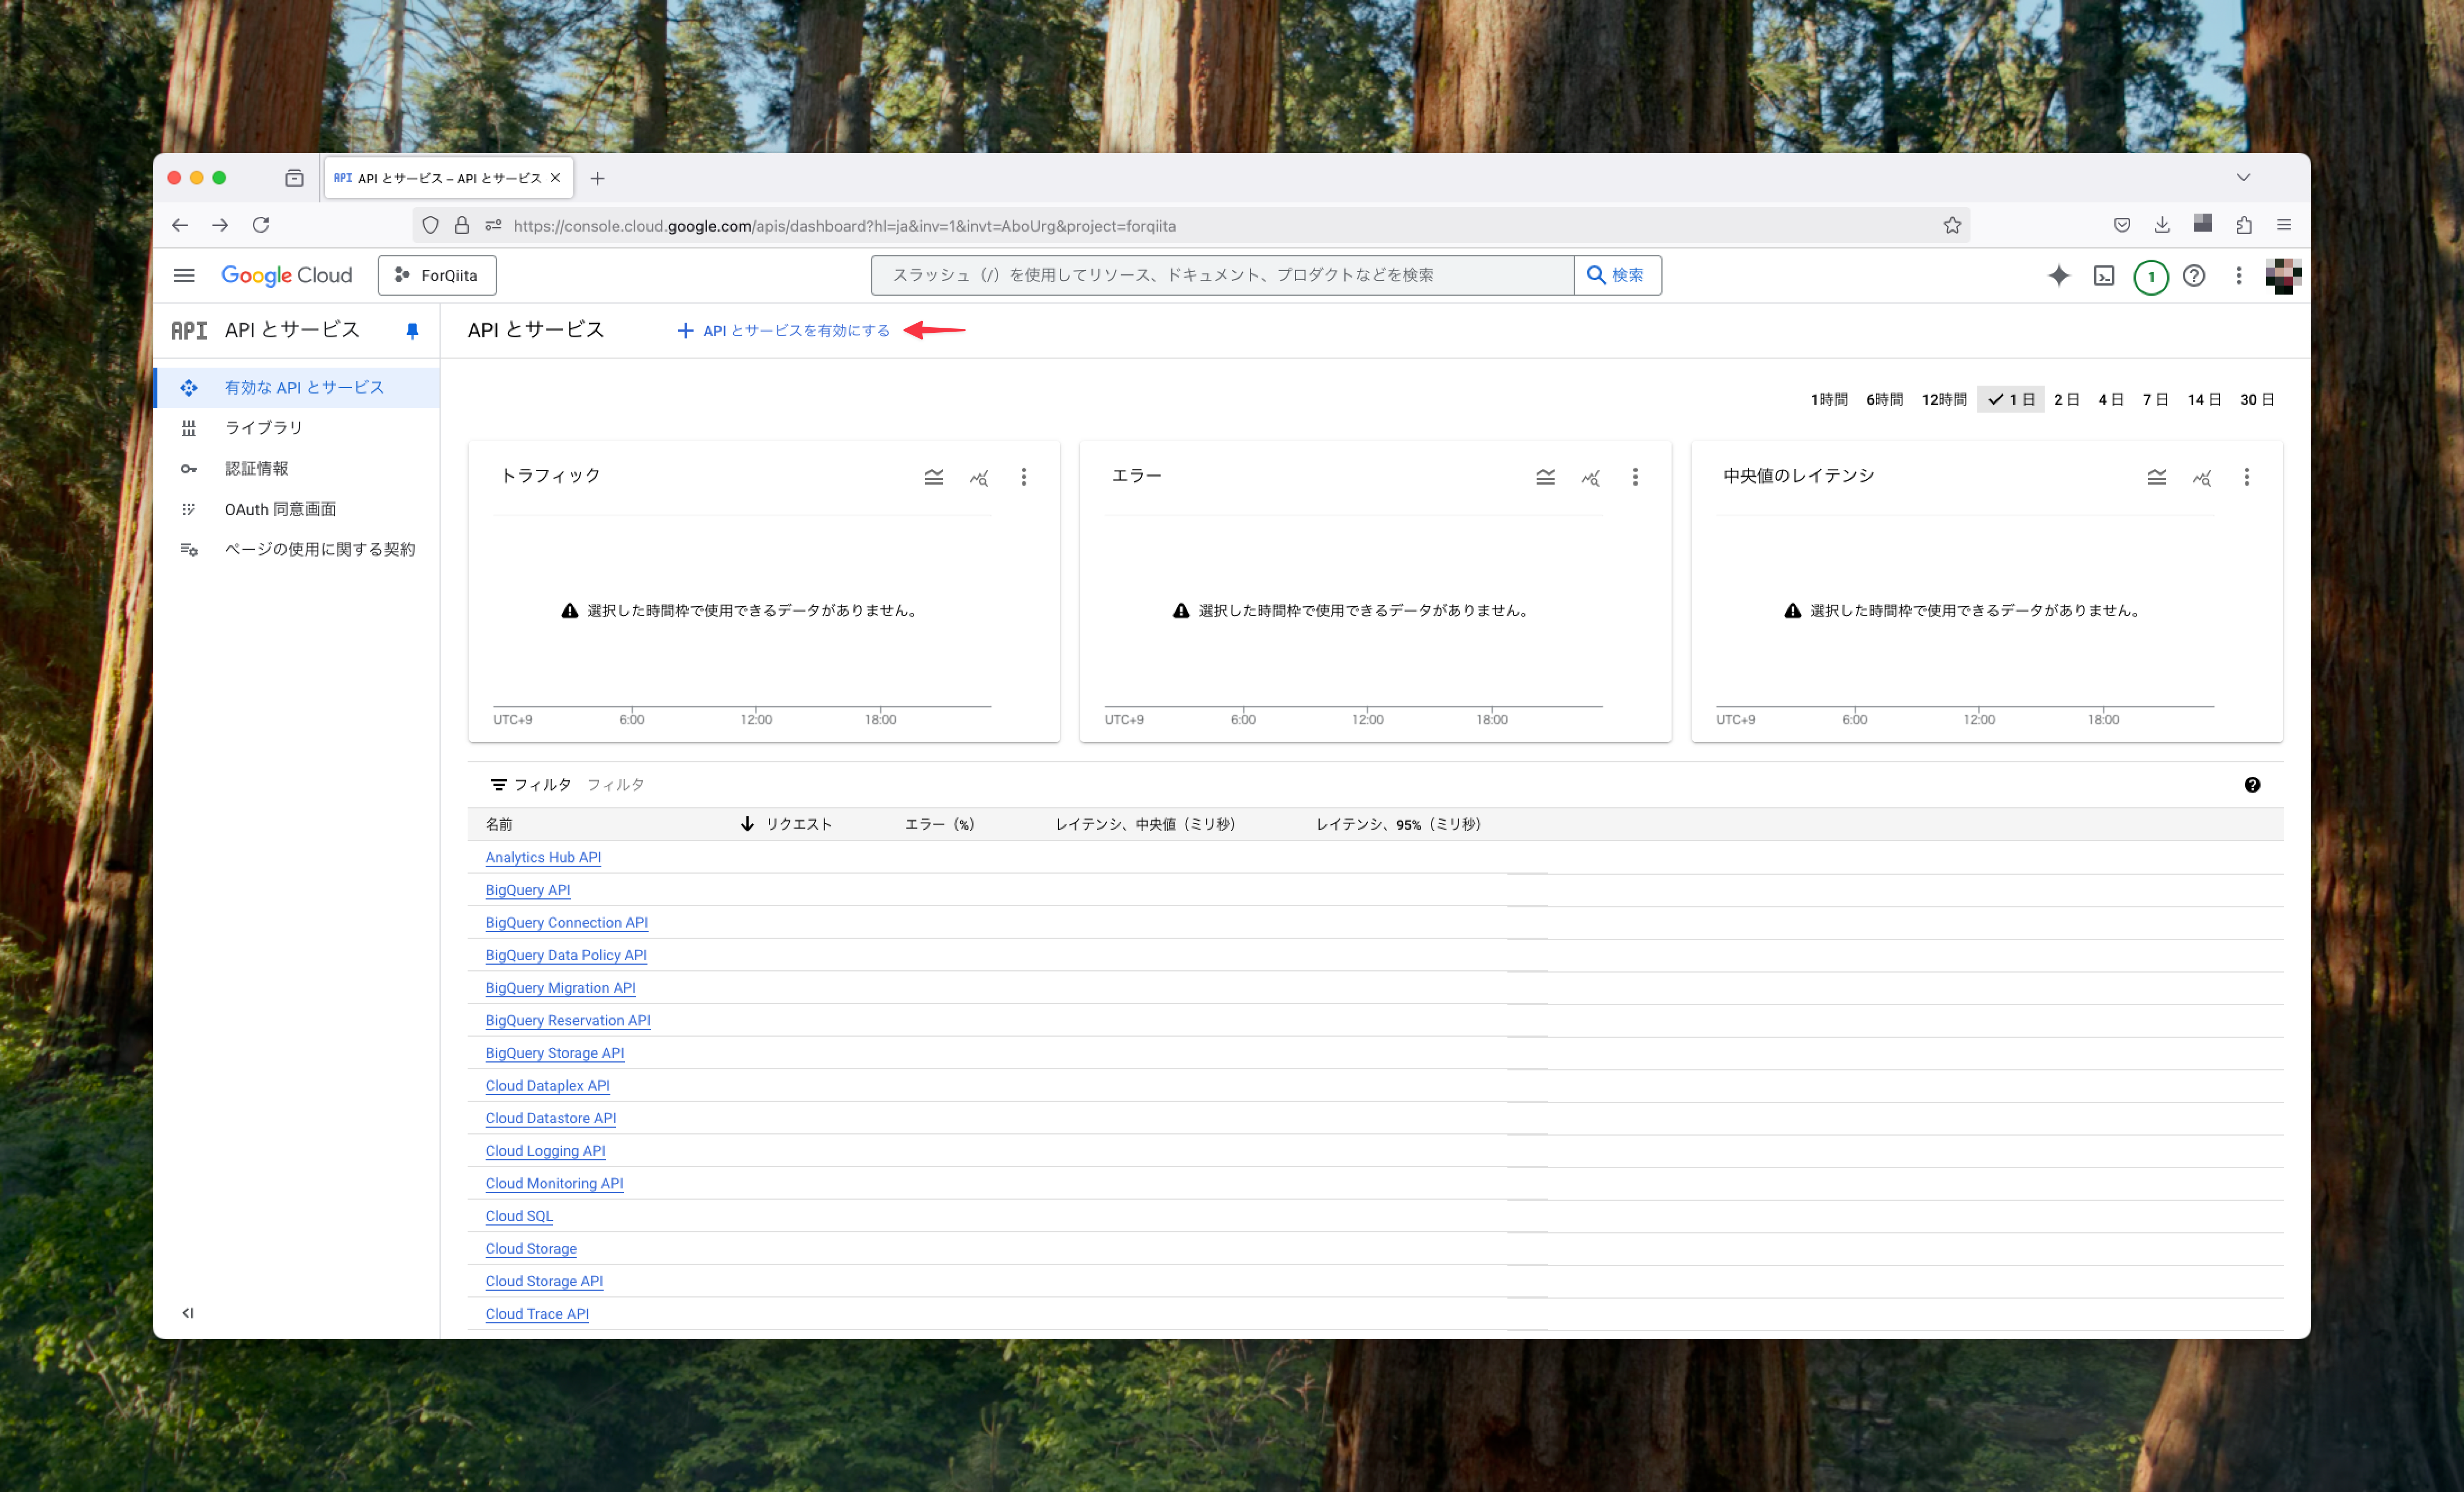The image size is (2464, 1492).
Task: Open more options on 中央値のレイテンシ chart
Action: (2246, 477)
